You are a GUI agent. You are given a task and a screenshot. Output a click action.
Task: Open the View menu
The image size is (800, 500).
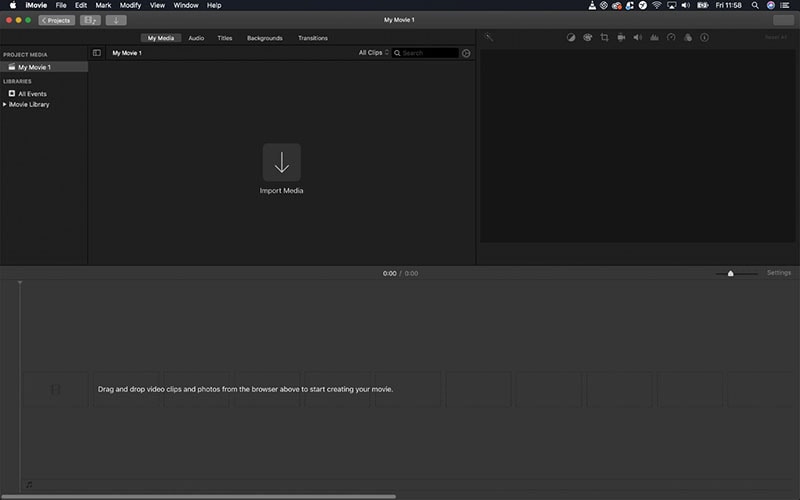[157, 5]
